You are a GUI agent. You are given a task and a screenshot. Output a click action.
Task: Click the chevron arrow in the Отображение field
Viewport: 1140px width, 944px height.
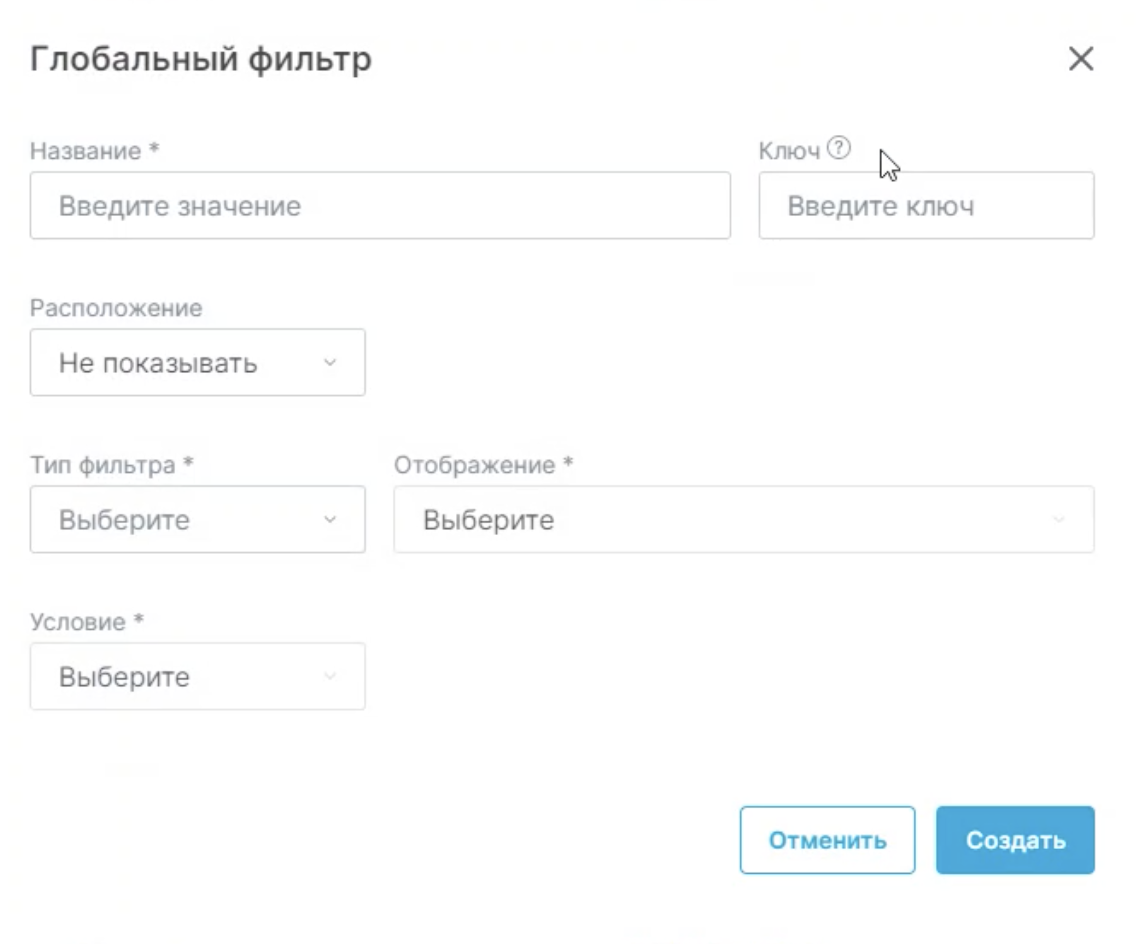tap(1059, 520)
